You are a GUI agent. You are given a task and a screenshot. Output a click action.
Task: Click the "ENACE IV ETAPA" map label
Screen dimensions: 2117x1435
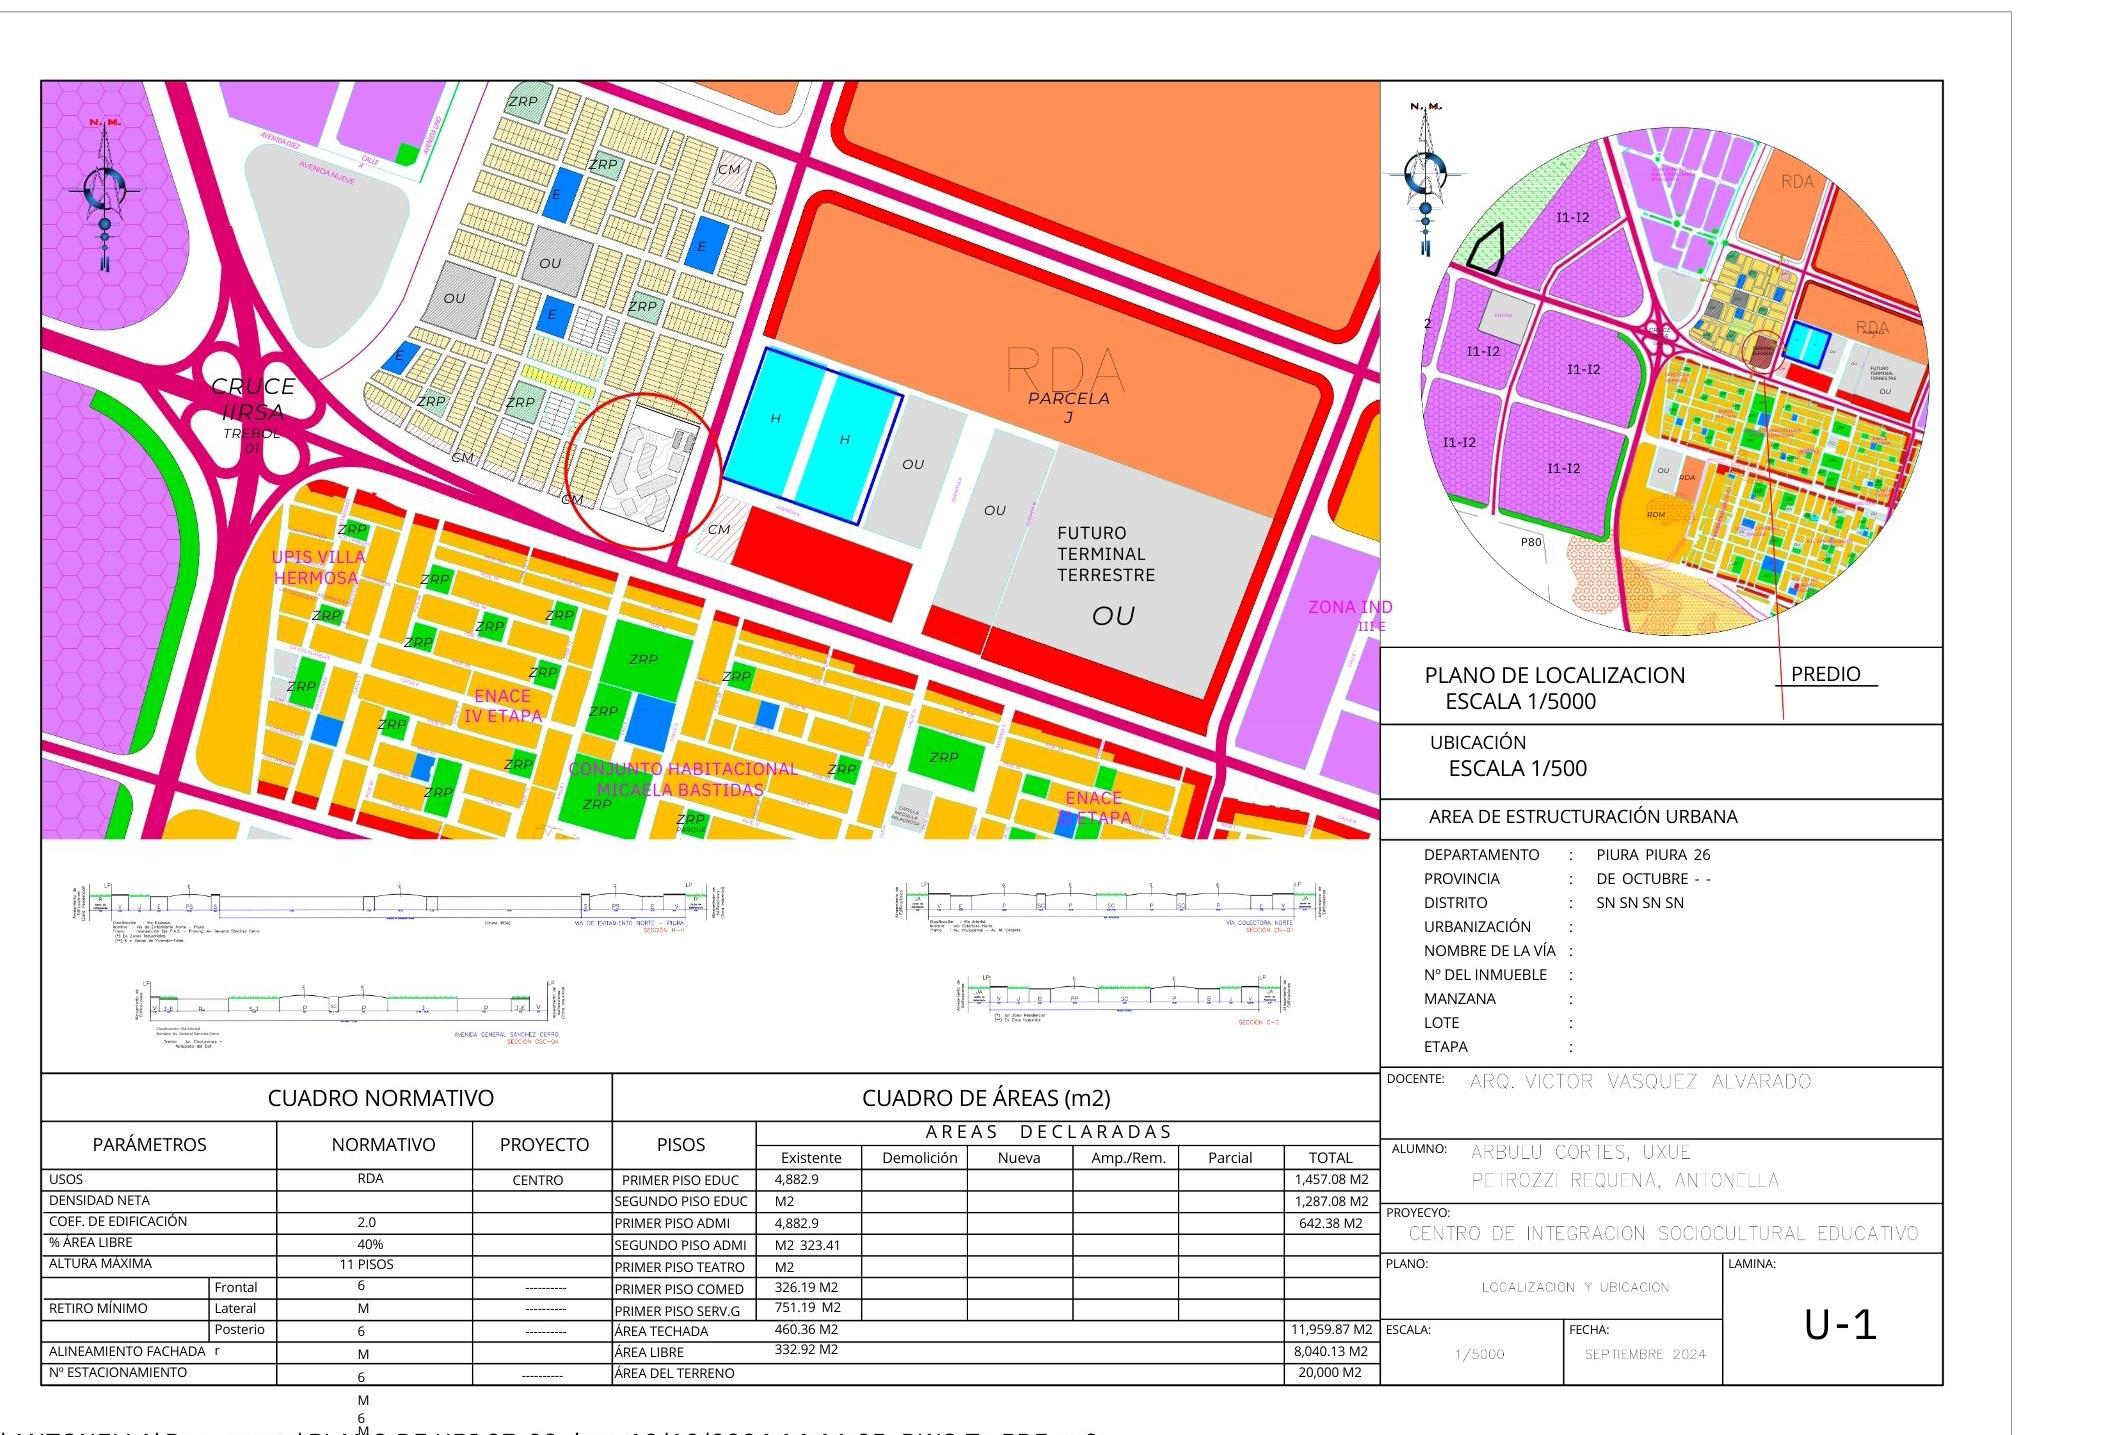pyautogui.click(x=502, y=705)
